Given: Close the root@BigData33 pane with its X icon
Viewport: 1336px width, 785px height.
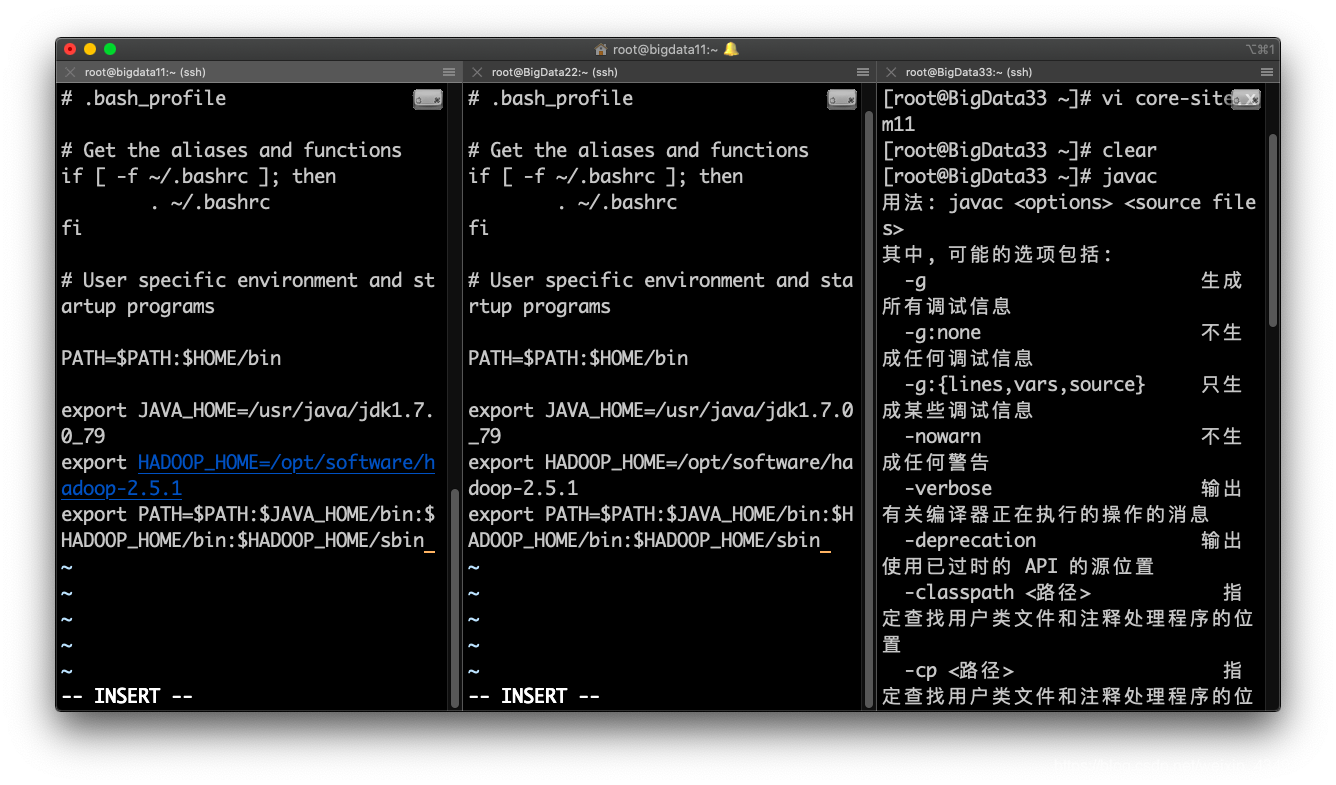Looking at the screenshot, I should pos(891,72).
